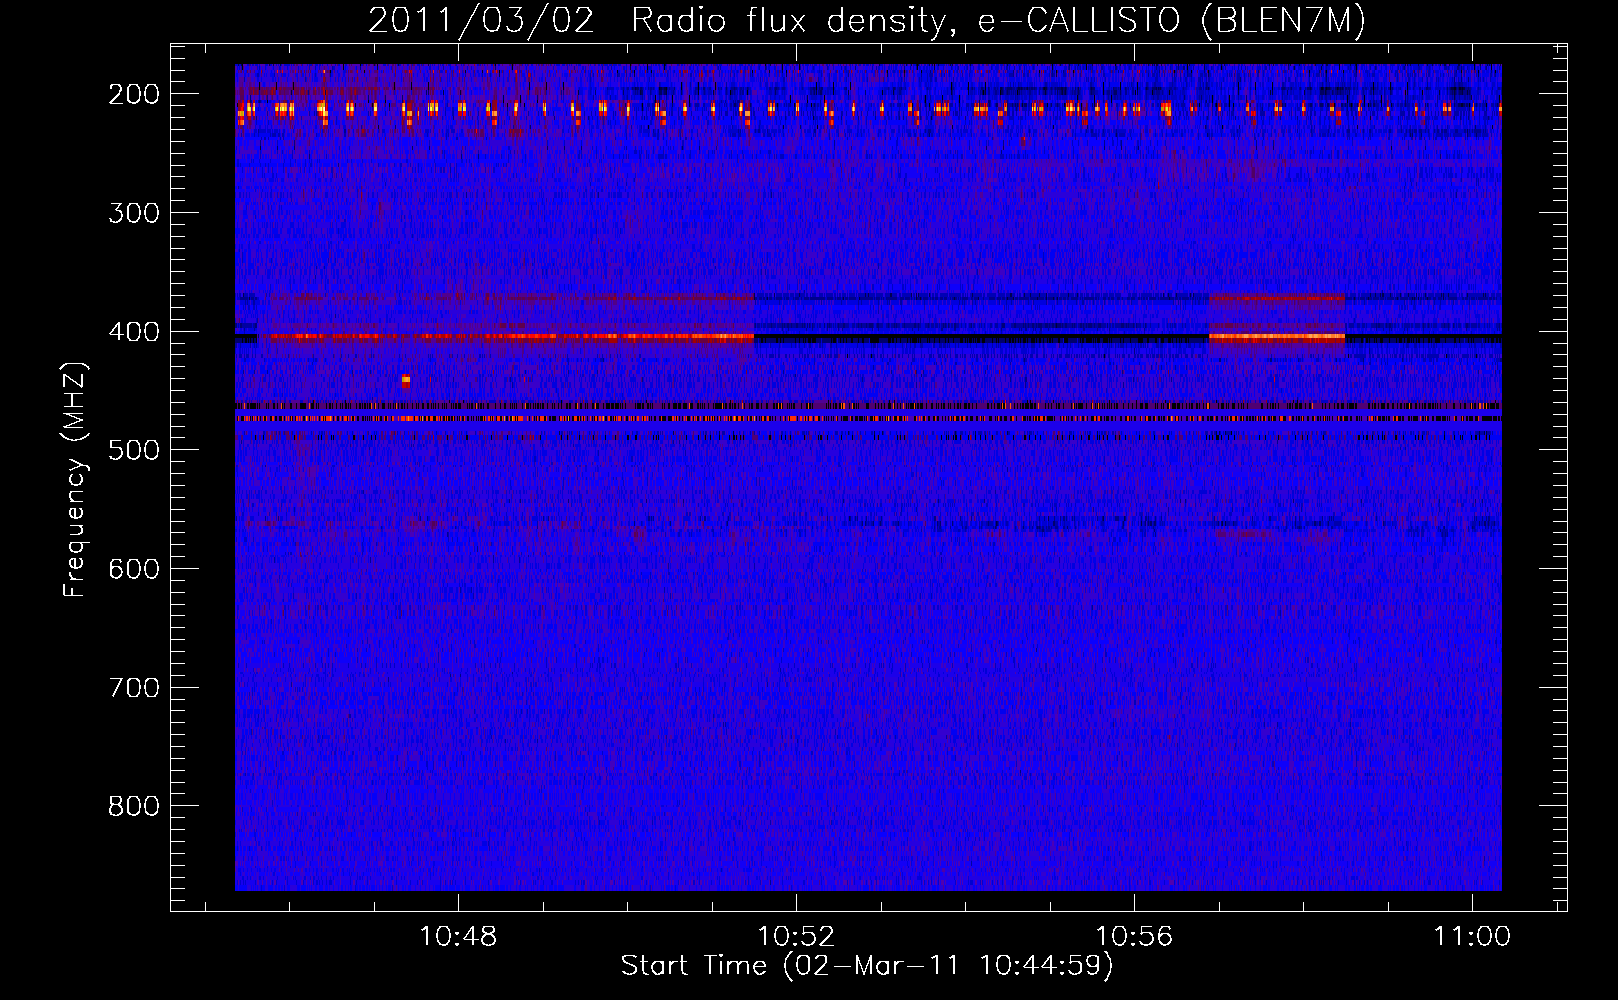Click the 10:52 time tick label
1618x1000 pixels.
[x=796, y=937]
